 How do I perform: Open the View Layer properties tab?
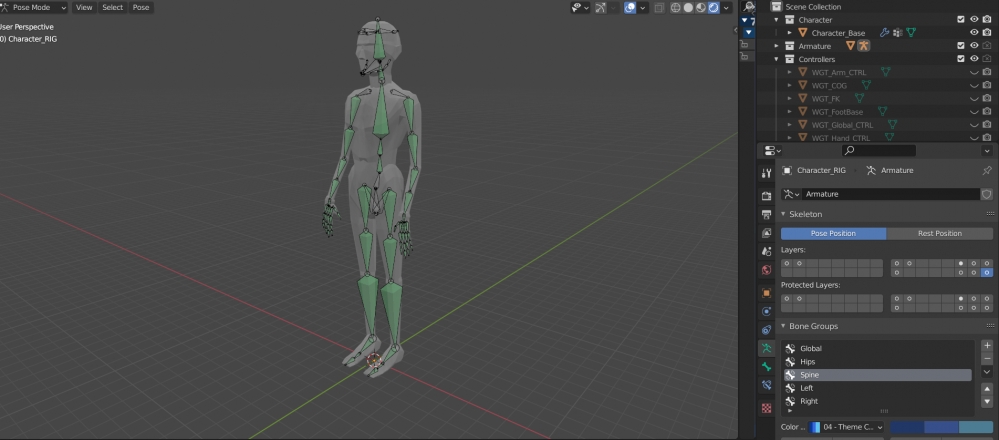coord(766,233)
